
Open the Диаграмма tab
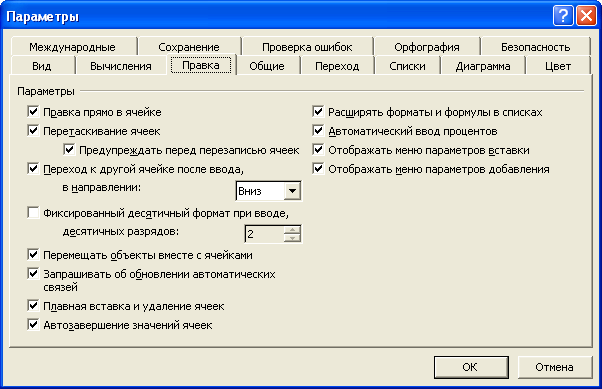tap(483, 66)
